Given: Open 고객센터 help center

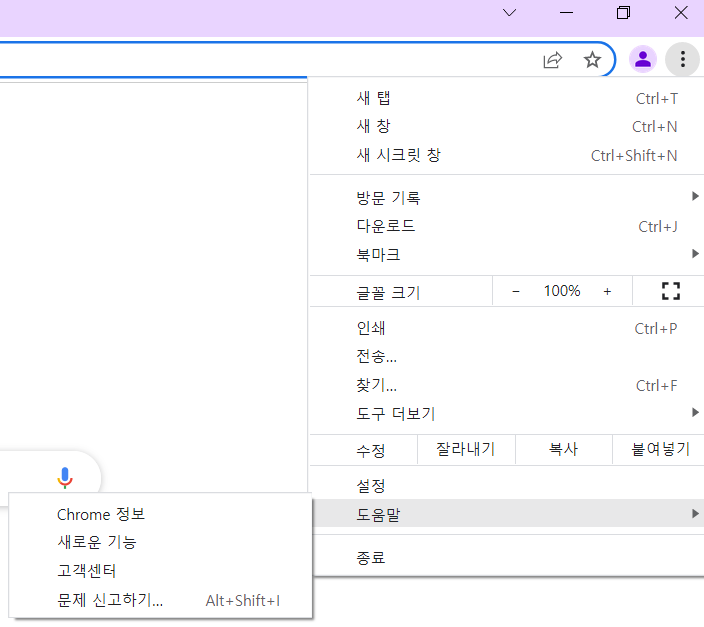Looking at the screenshot, I should 160,571.
